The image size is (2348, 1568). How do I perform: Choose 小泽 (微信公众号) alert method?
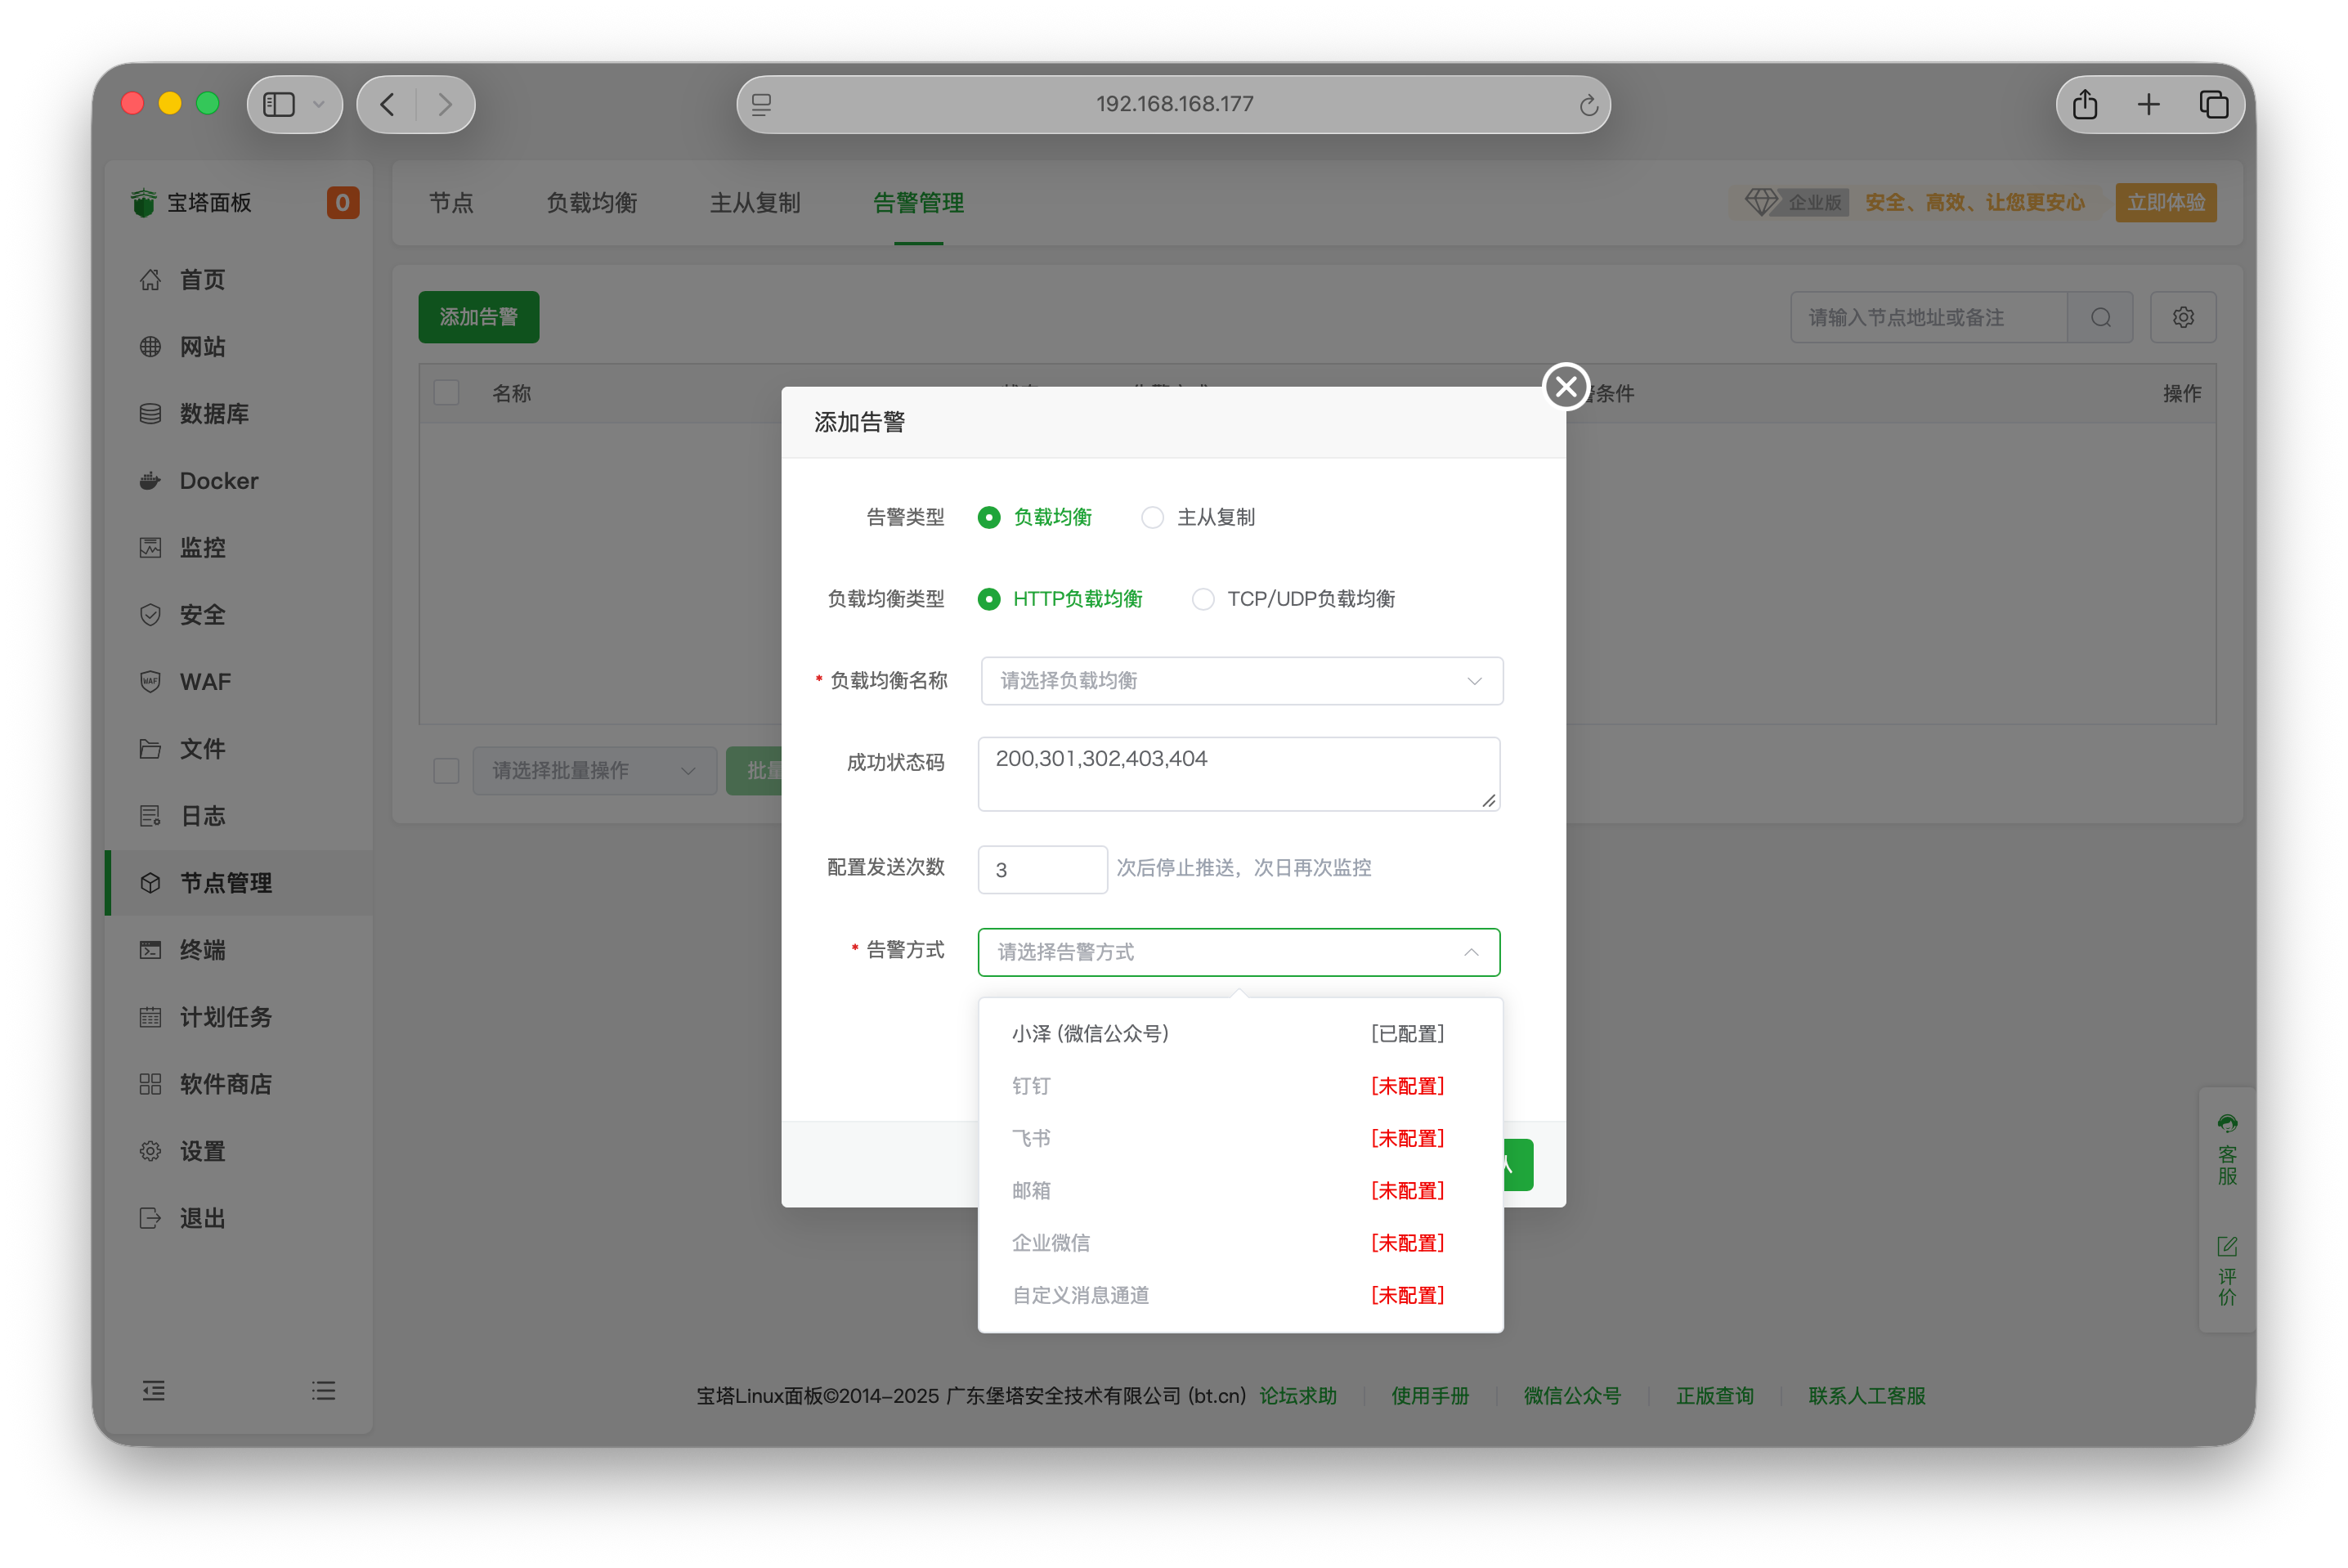[x=1239, y=1034]
